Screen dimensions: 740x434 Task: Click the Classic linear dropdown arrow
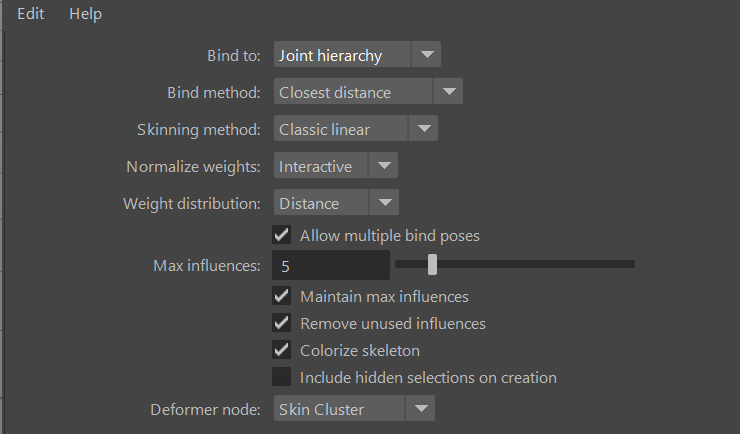point(424,129)
